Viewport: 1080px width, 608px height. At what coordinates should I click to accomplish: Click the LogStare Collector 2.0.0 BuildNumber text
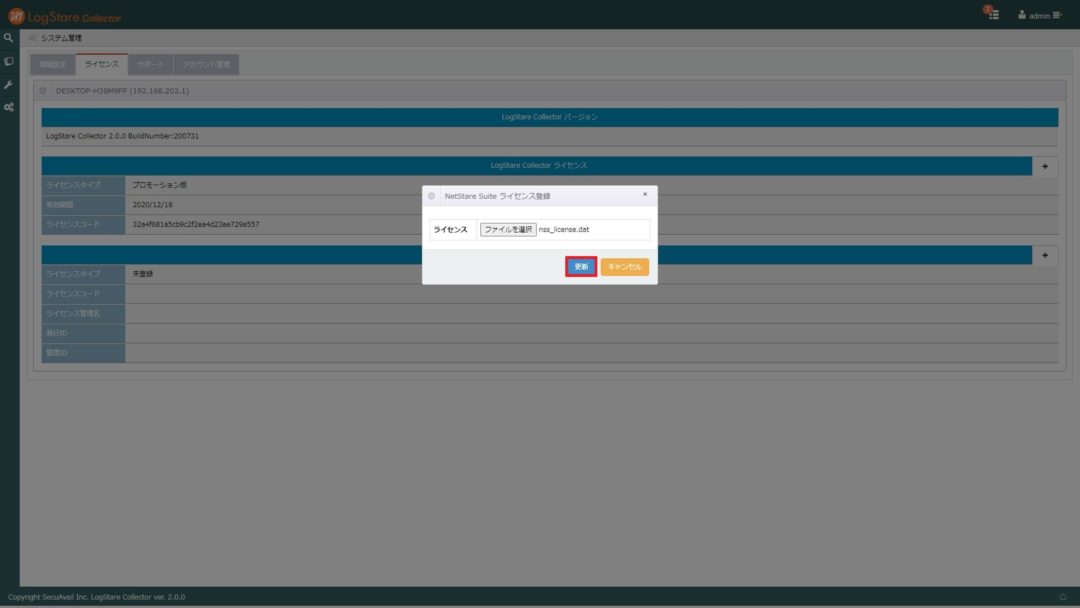123,136
